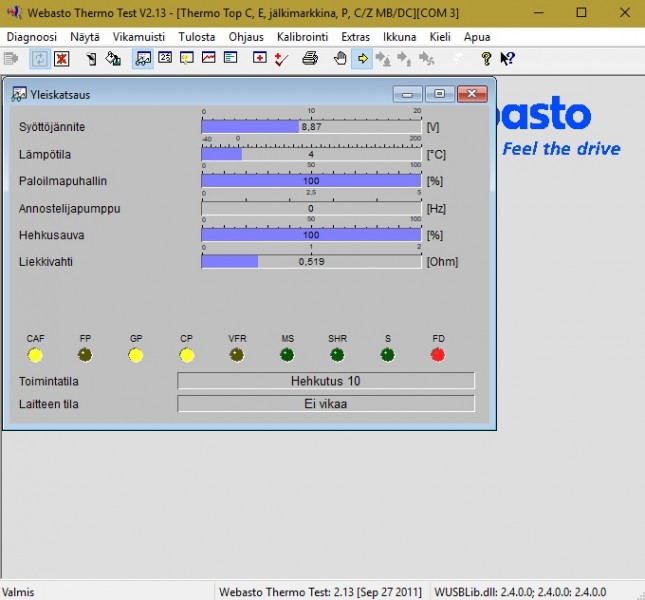Expand the Ohjaus menu
The image size is (645, 600).
point(246,36)
